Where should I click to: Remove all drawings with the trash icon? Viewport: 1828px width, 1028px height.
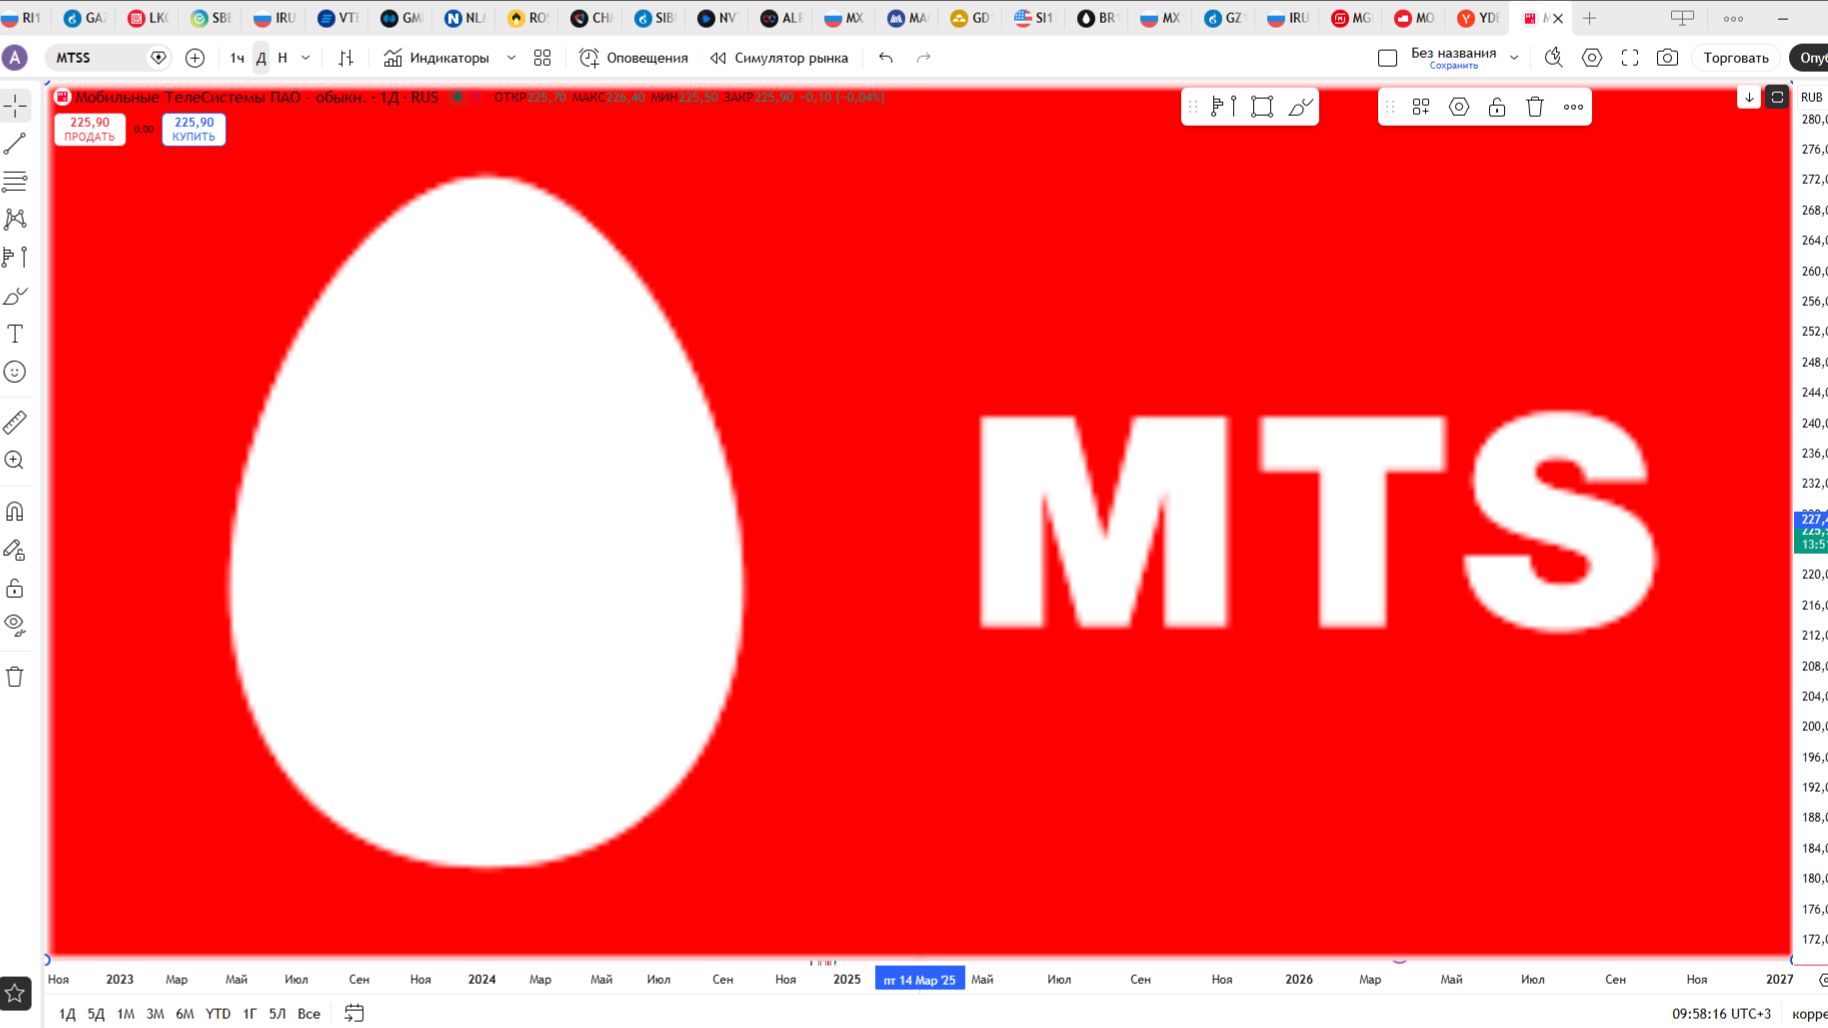tap(15, 676)
